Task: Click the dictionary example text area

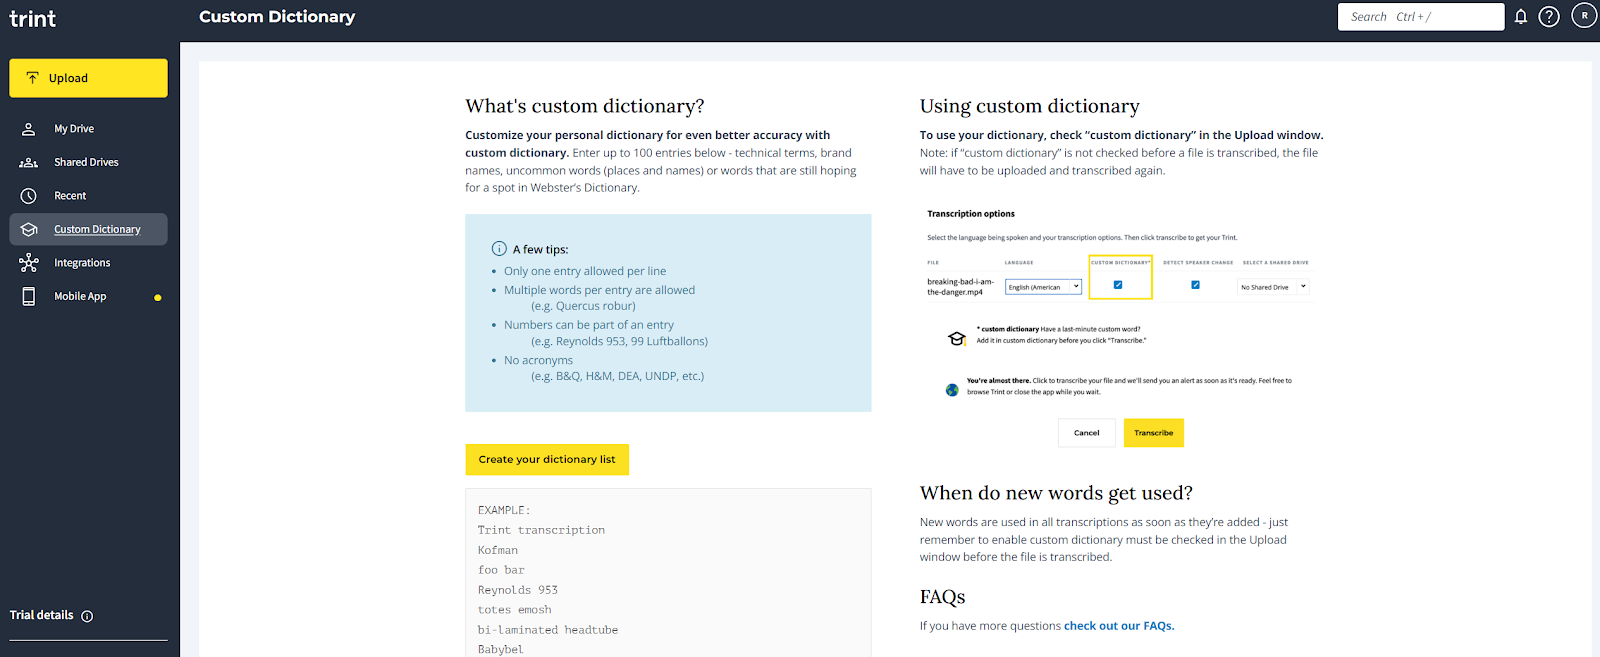Action: click(668, 573)
